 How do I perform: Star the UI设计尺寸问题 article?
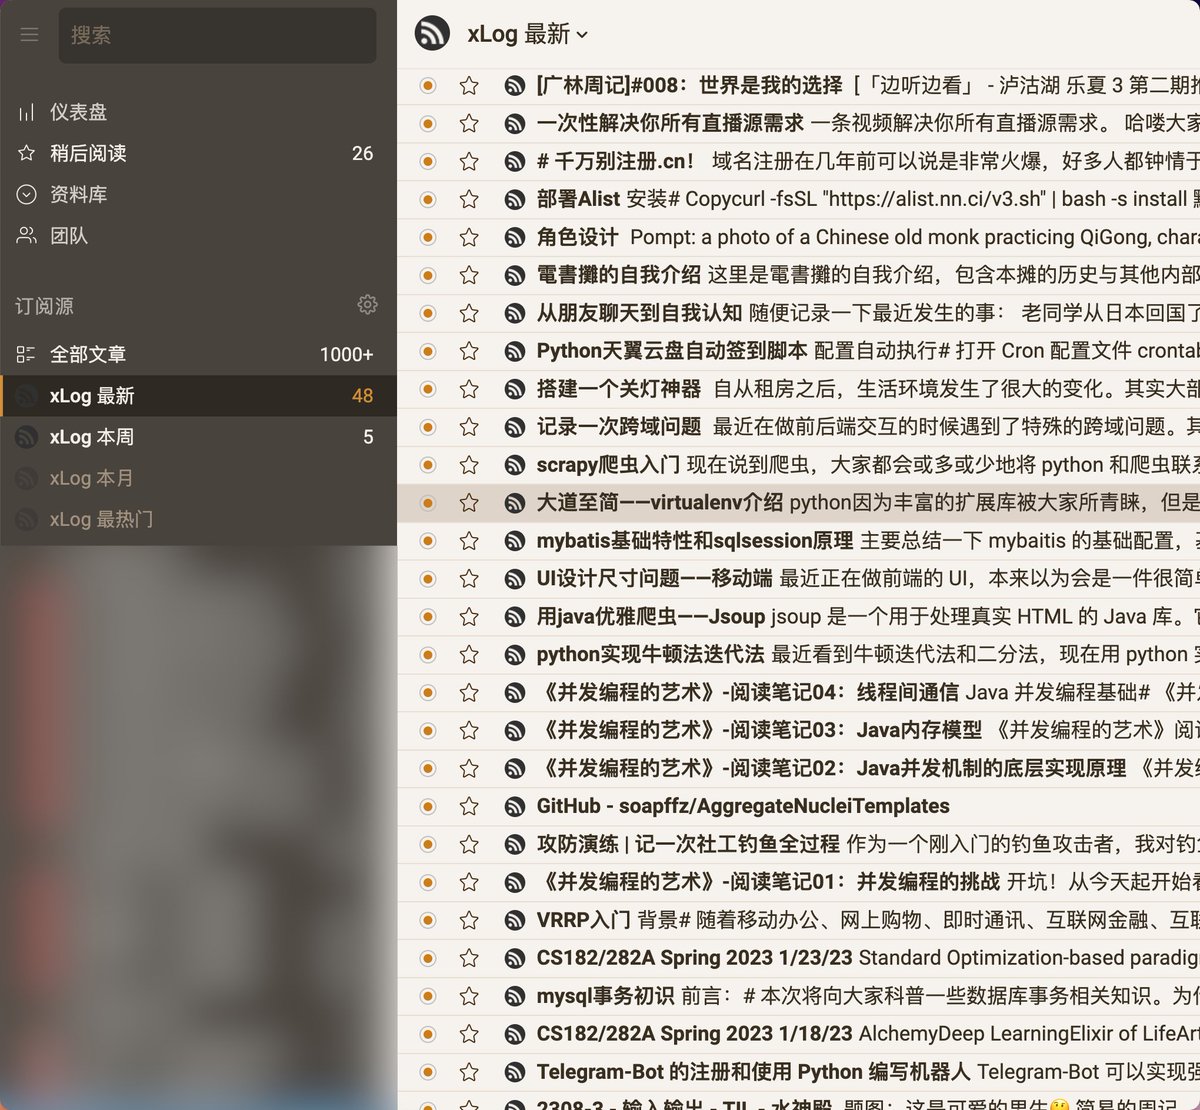pyautogui.click(x=469, y=579)
